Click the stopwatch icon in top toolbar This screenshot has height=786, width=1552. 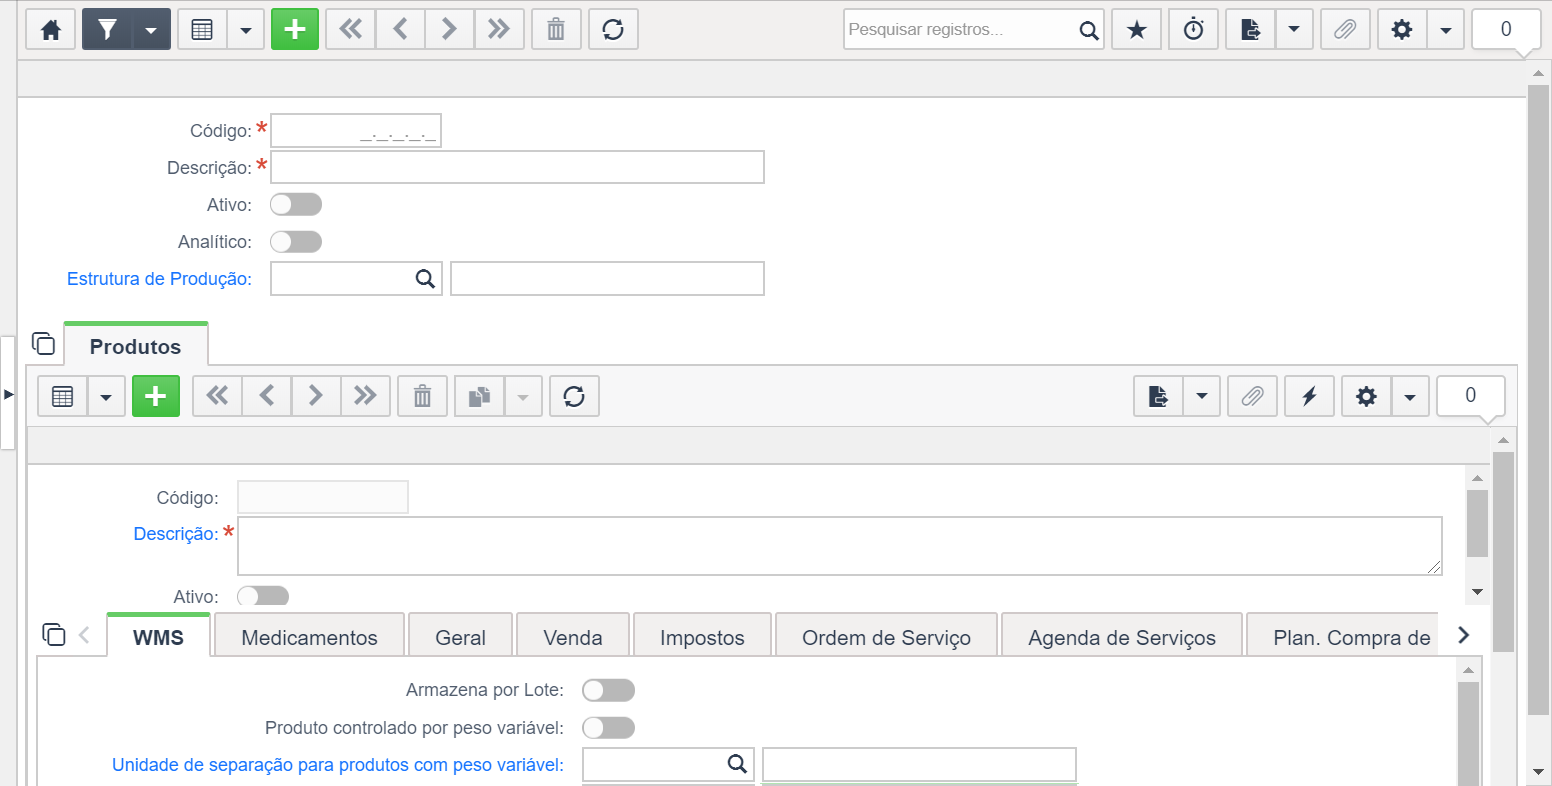point(1194,30)
